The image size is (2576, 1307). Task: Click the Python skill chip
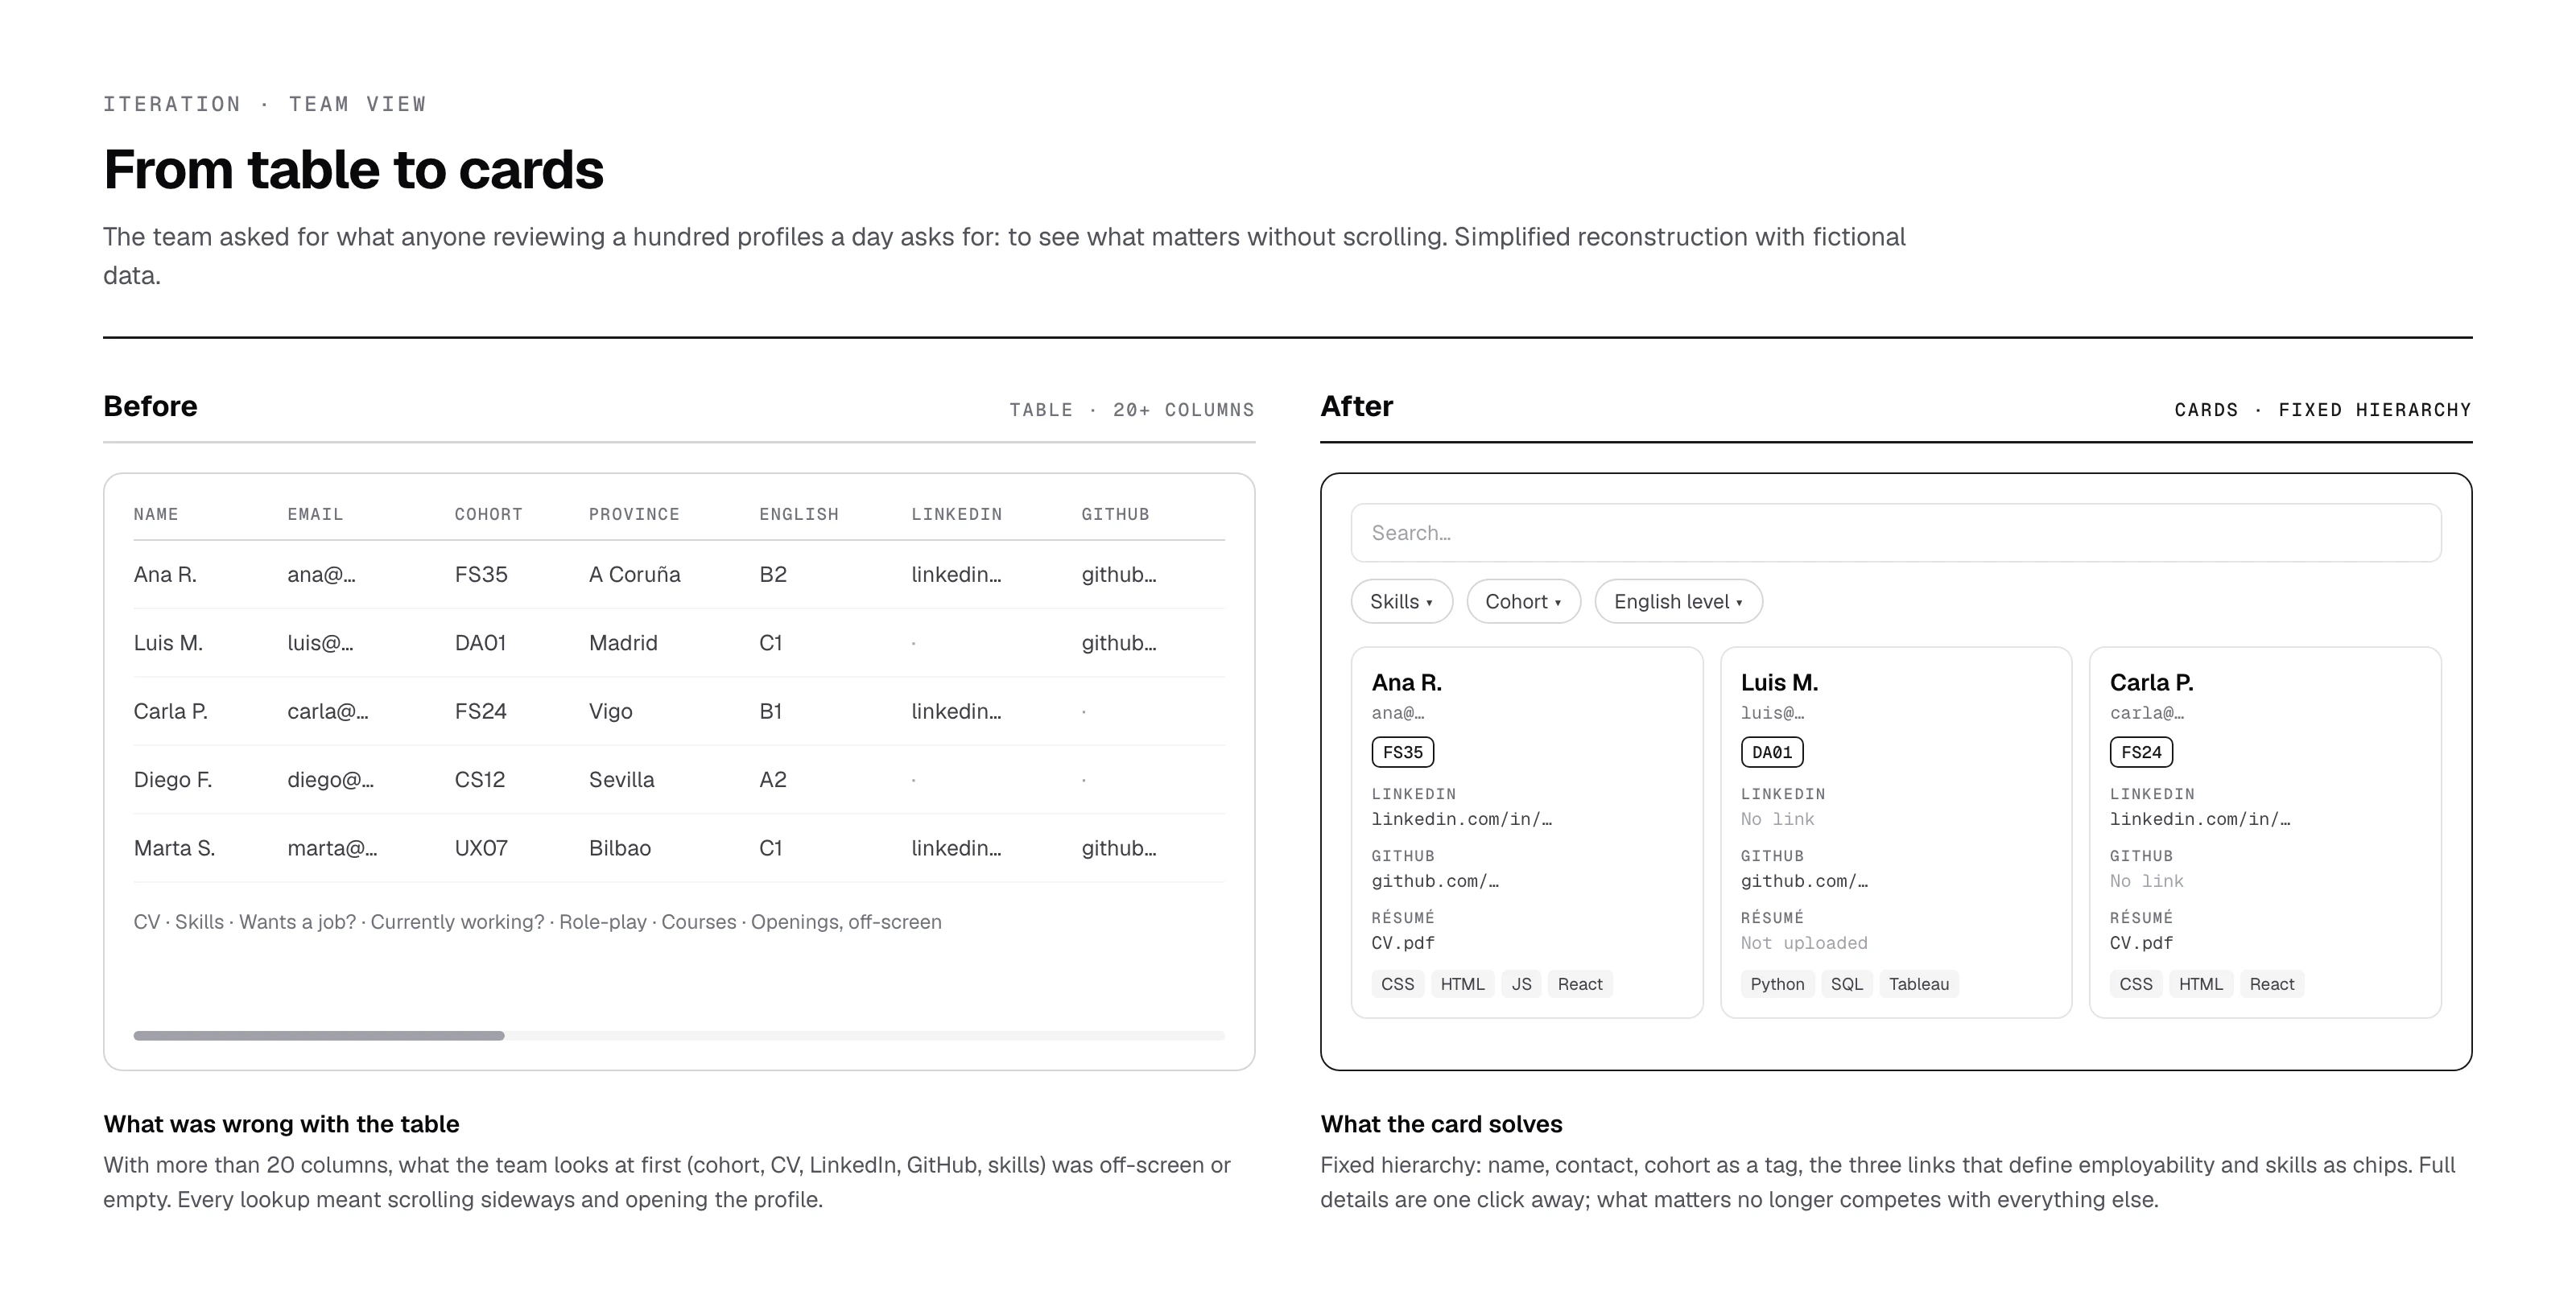click(x=1777, y=984)
